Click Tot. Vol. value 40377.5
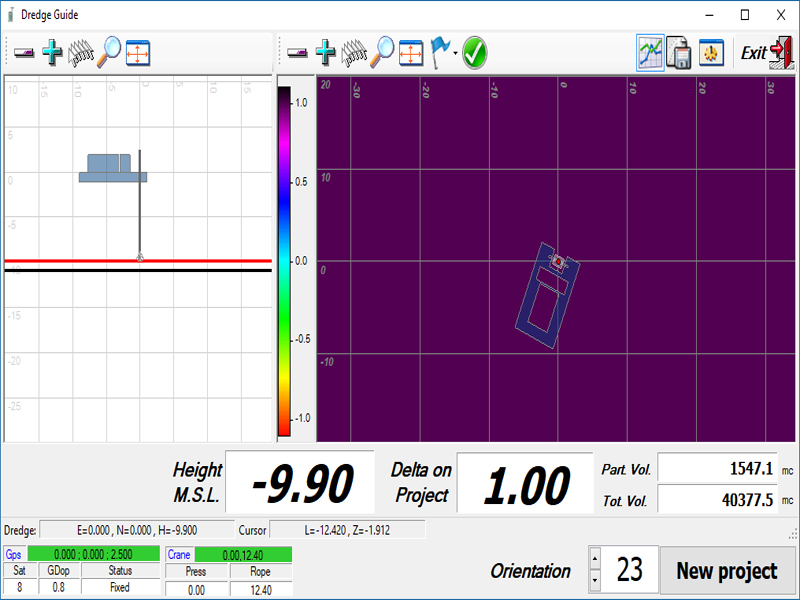Image resolution: width=800 pixels, height=600 pixels. 717,499
